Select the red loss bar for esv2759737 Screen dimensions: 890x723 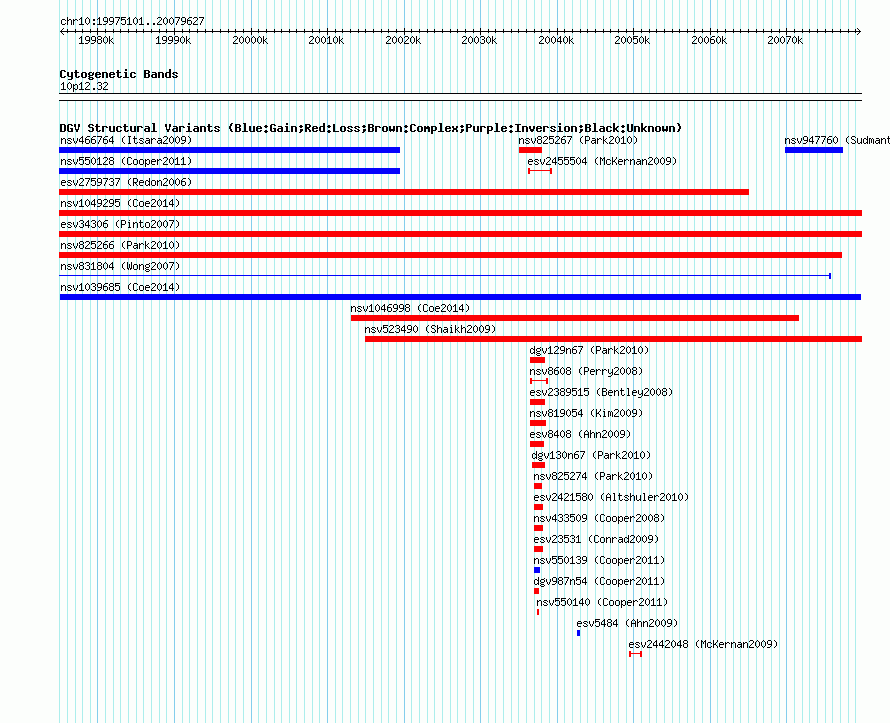pyautogui.click(x=404, y=192)
